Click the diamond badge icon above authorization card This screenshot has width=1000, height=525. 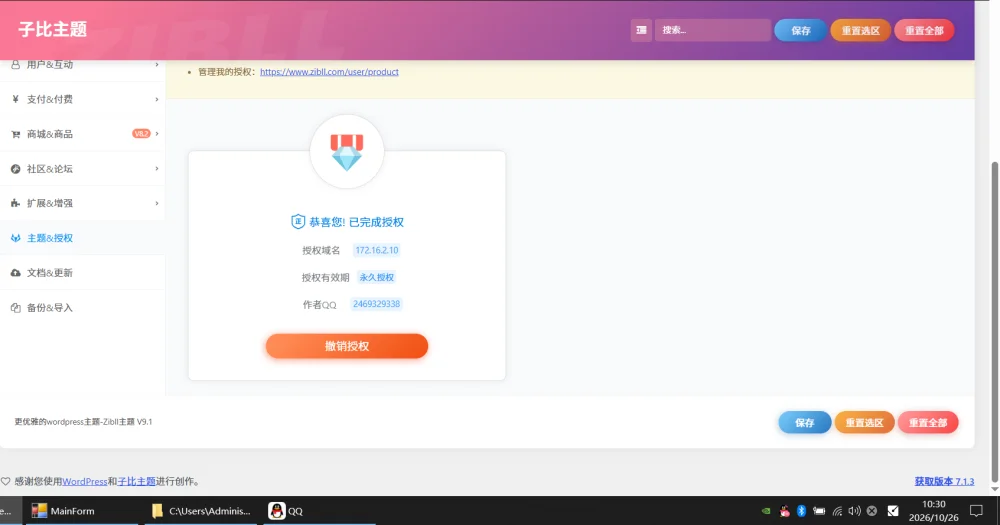point(347,152)
